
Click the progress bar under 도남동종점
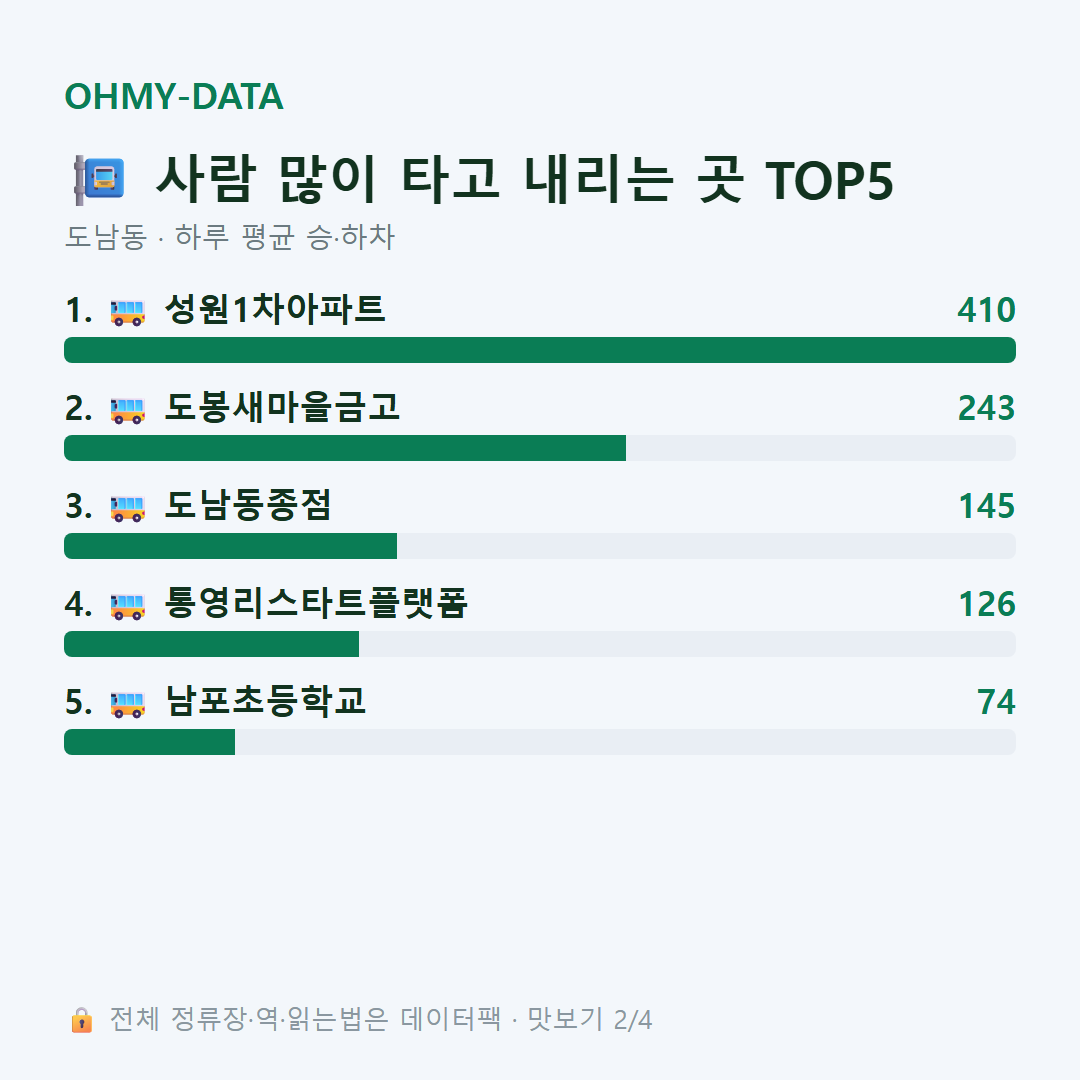click(x=540, y=546)
